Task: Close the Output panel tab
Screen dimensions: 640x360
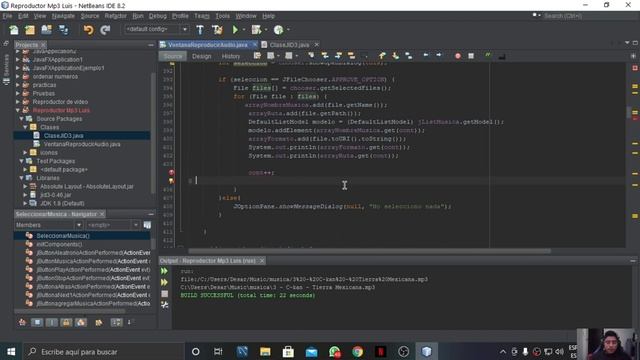Action: (262, 260)
